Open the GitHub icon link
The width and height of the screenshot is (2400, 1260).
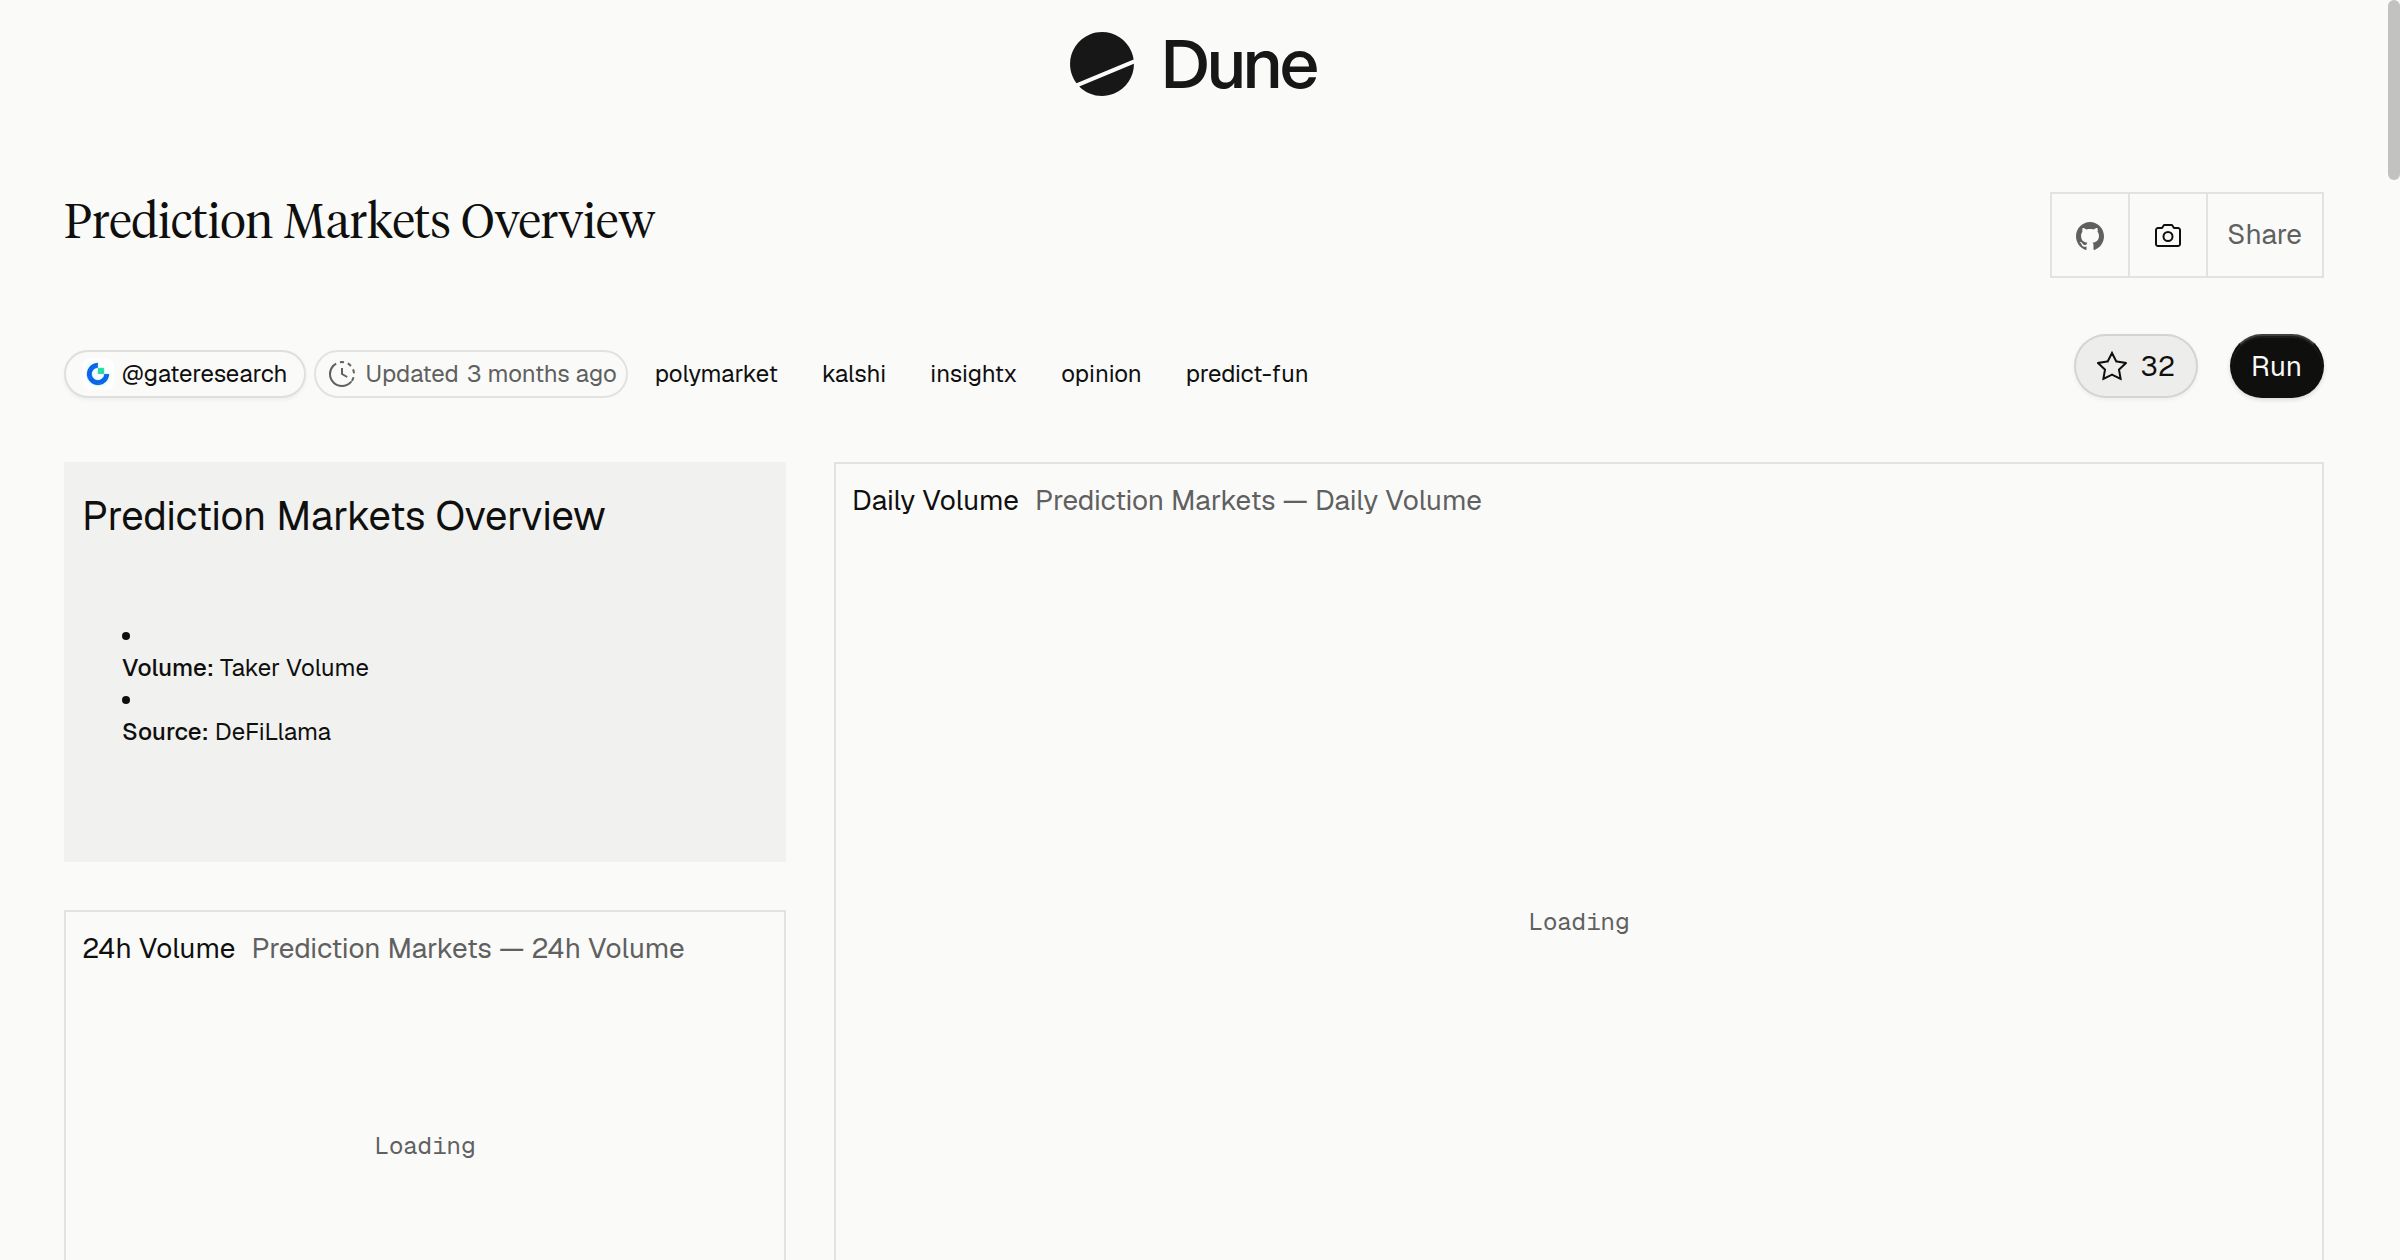pyautogui.click(x=2089, y=235)
